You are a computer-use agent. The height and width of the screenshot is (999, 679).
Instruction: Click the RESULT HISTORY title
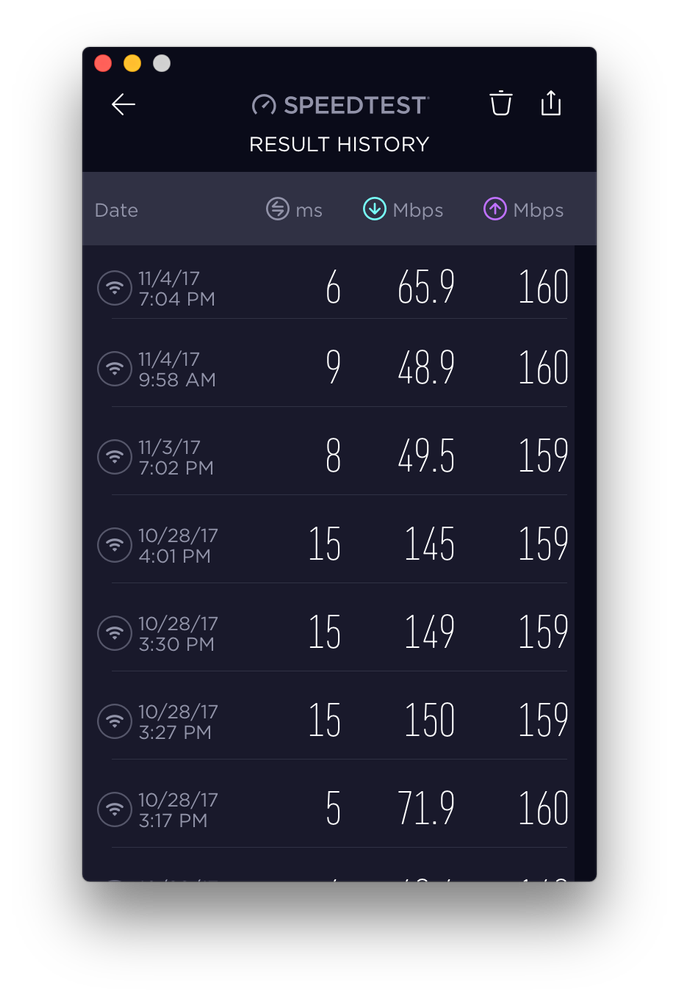pyautogui.click(x=339, y=144)
